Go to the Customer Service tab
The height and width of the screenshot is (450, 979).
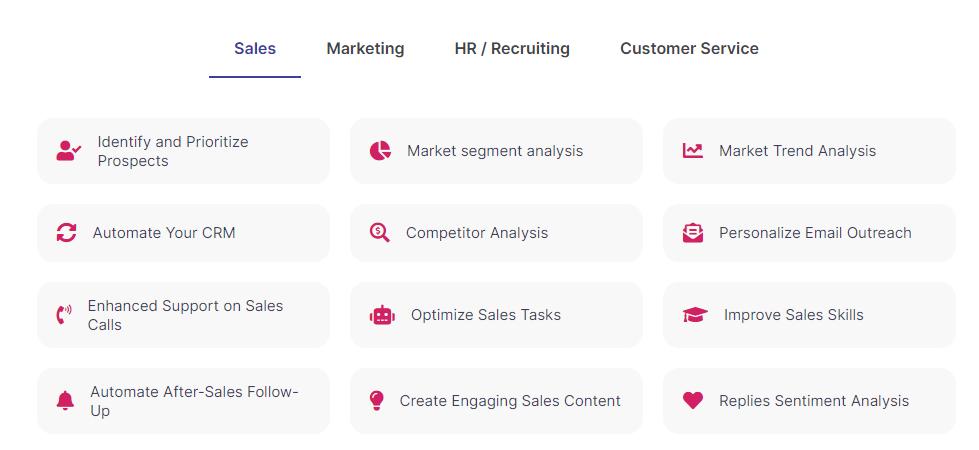click(x=689, y=48)
